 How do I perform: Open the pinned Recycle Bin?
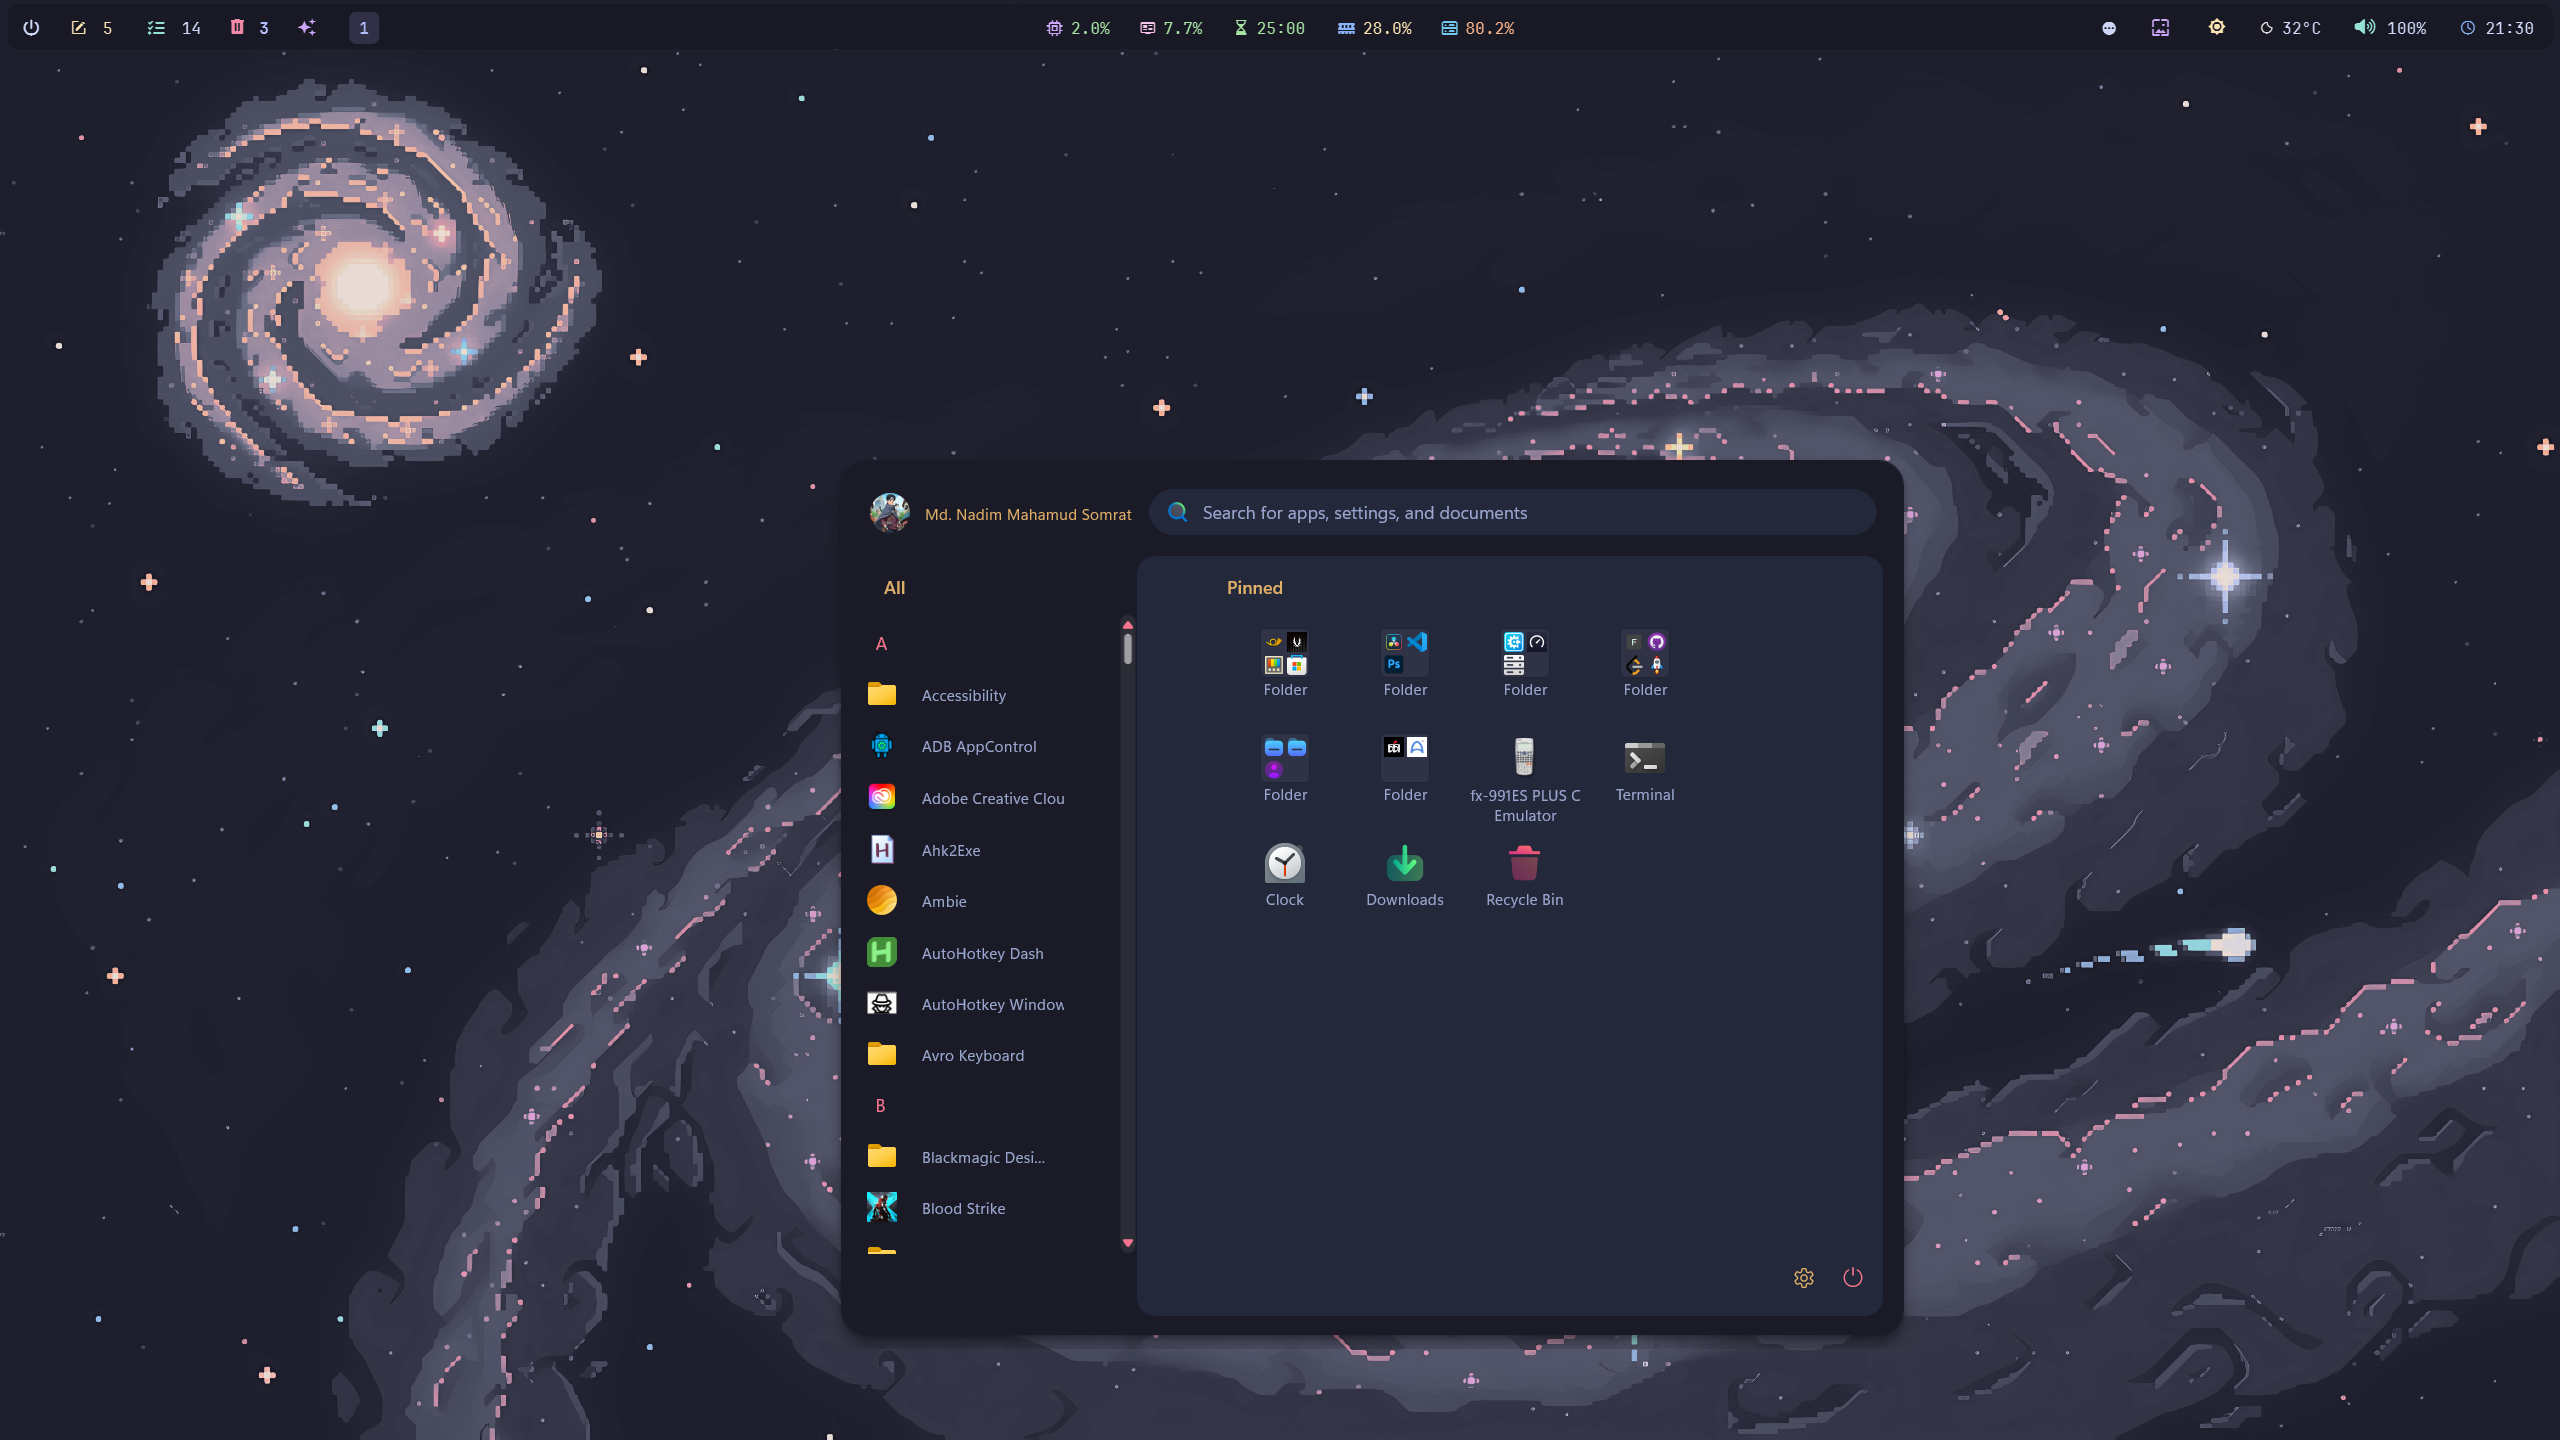click(1525, 874)
